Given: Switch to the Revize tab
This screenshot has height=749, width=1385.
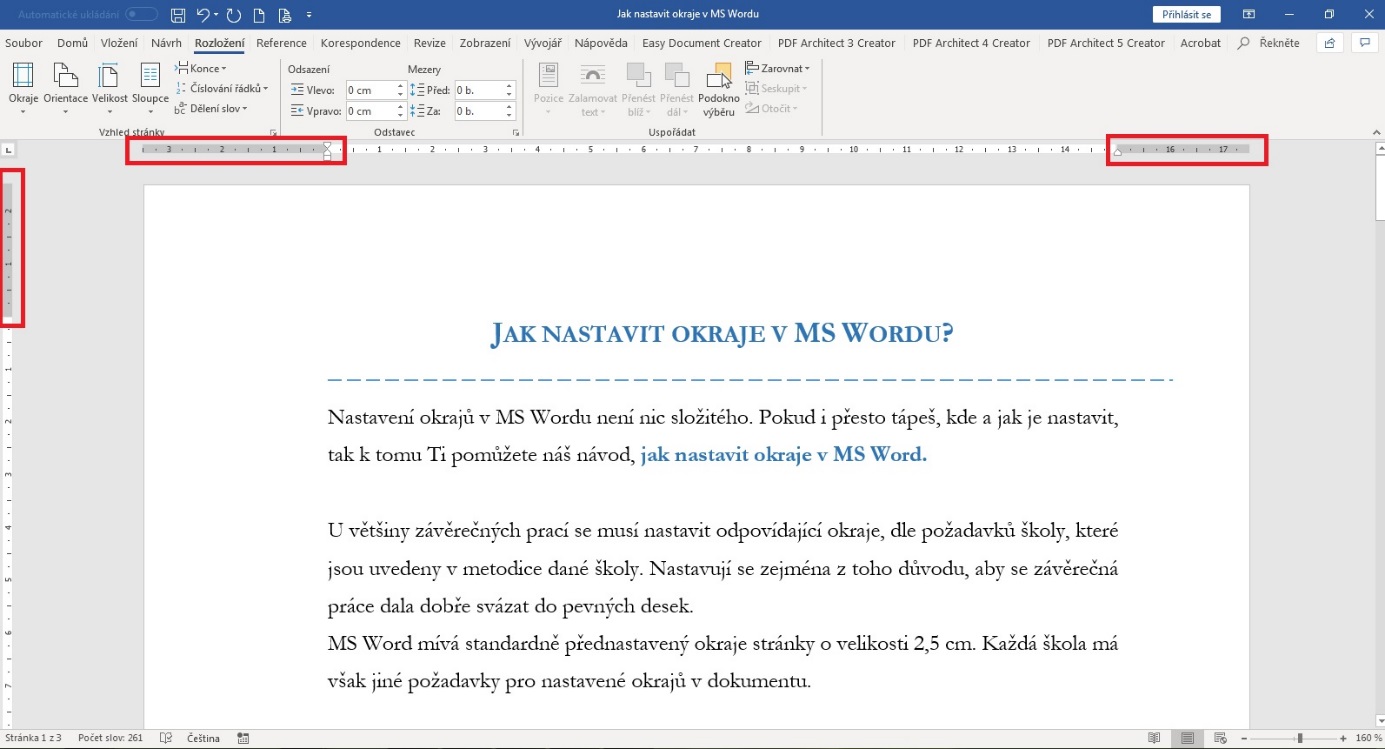Looking at the screenshot, I should [x=430, y=43].
